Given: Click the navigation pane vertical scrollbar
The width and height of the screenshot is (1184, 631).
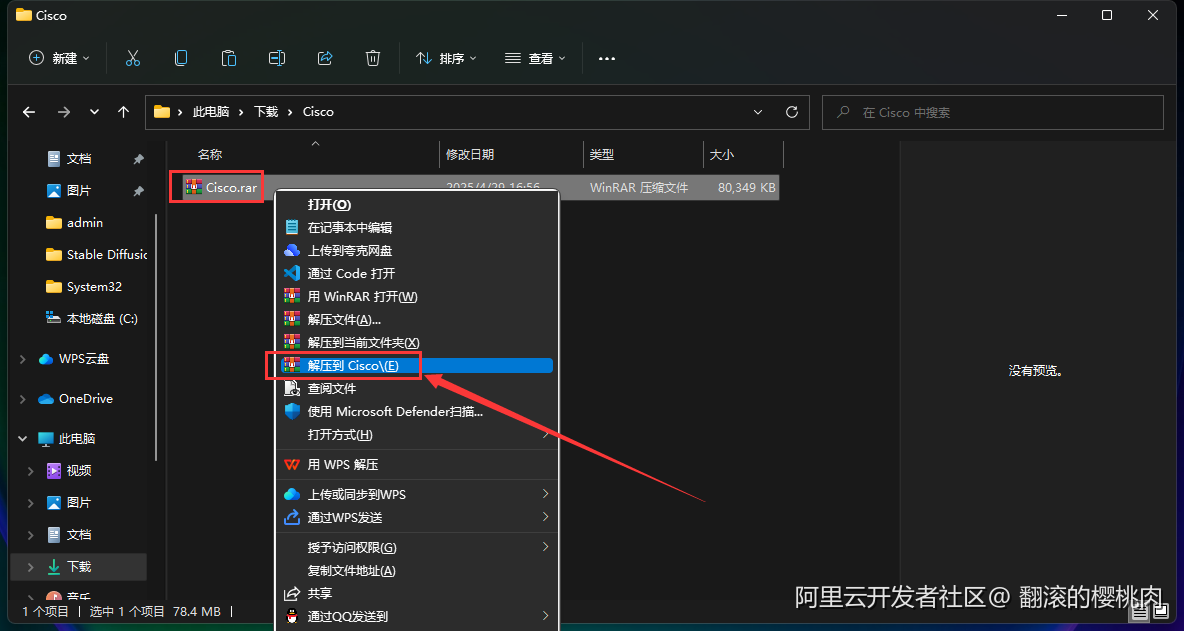Looking at the screenshot, I should pyautogui.click(x=156, y=336).
